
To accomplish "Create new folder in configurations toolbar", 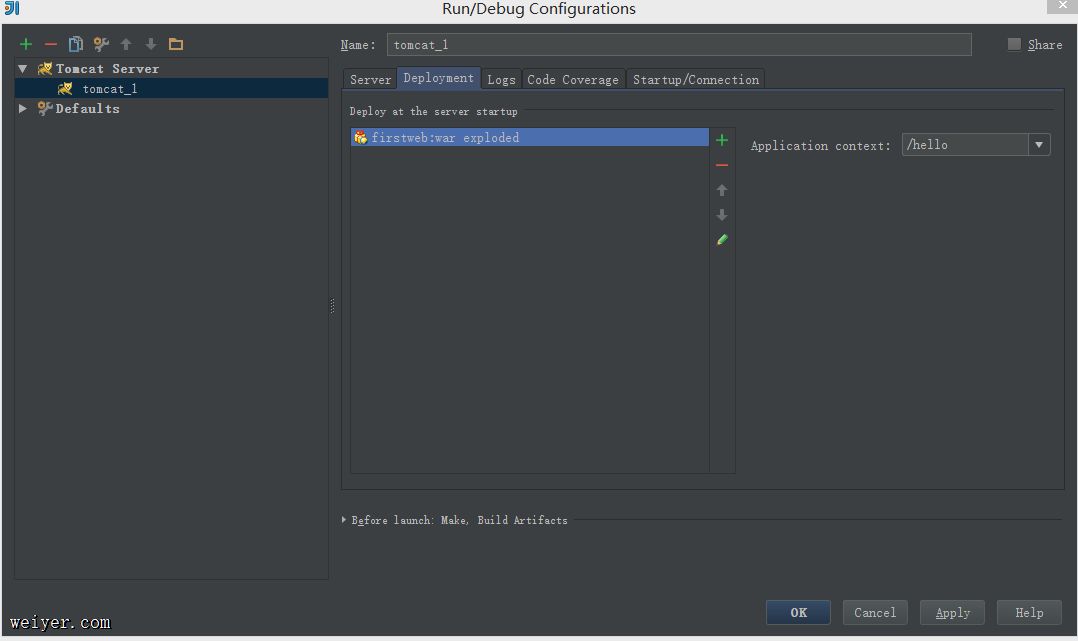I will tap(176, 44).
